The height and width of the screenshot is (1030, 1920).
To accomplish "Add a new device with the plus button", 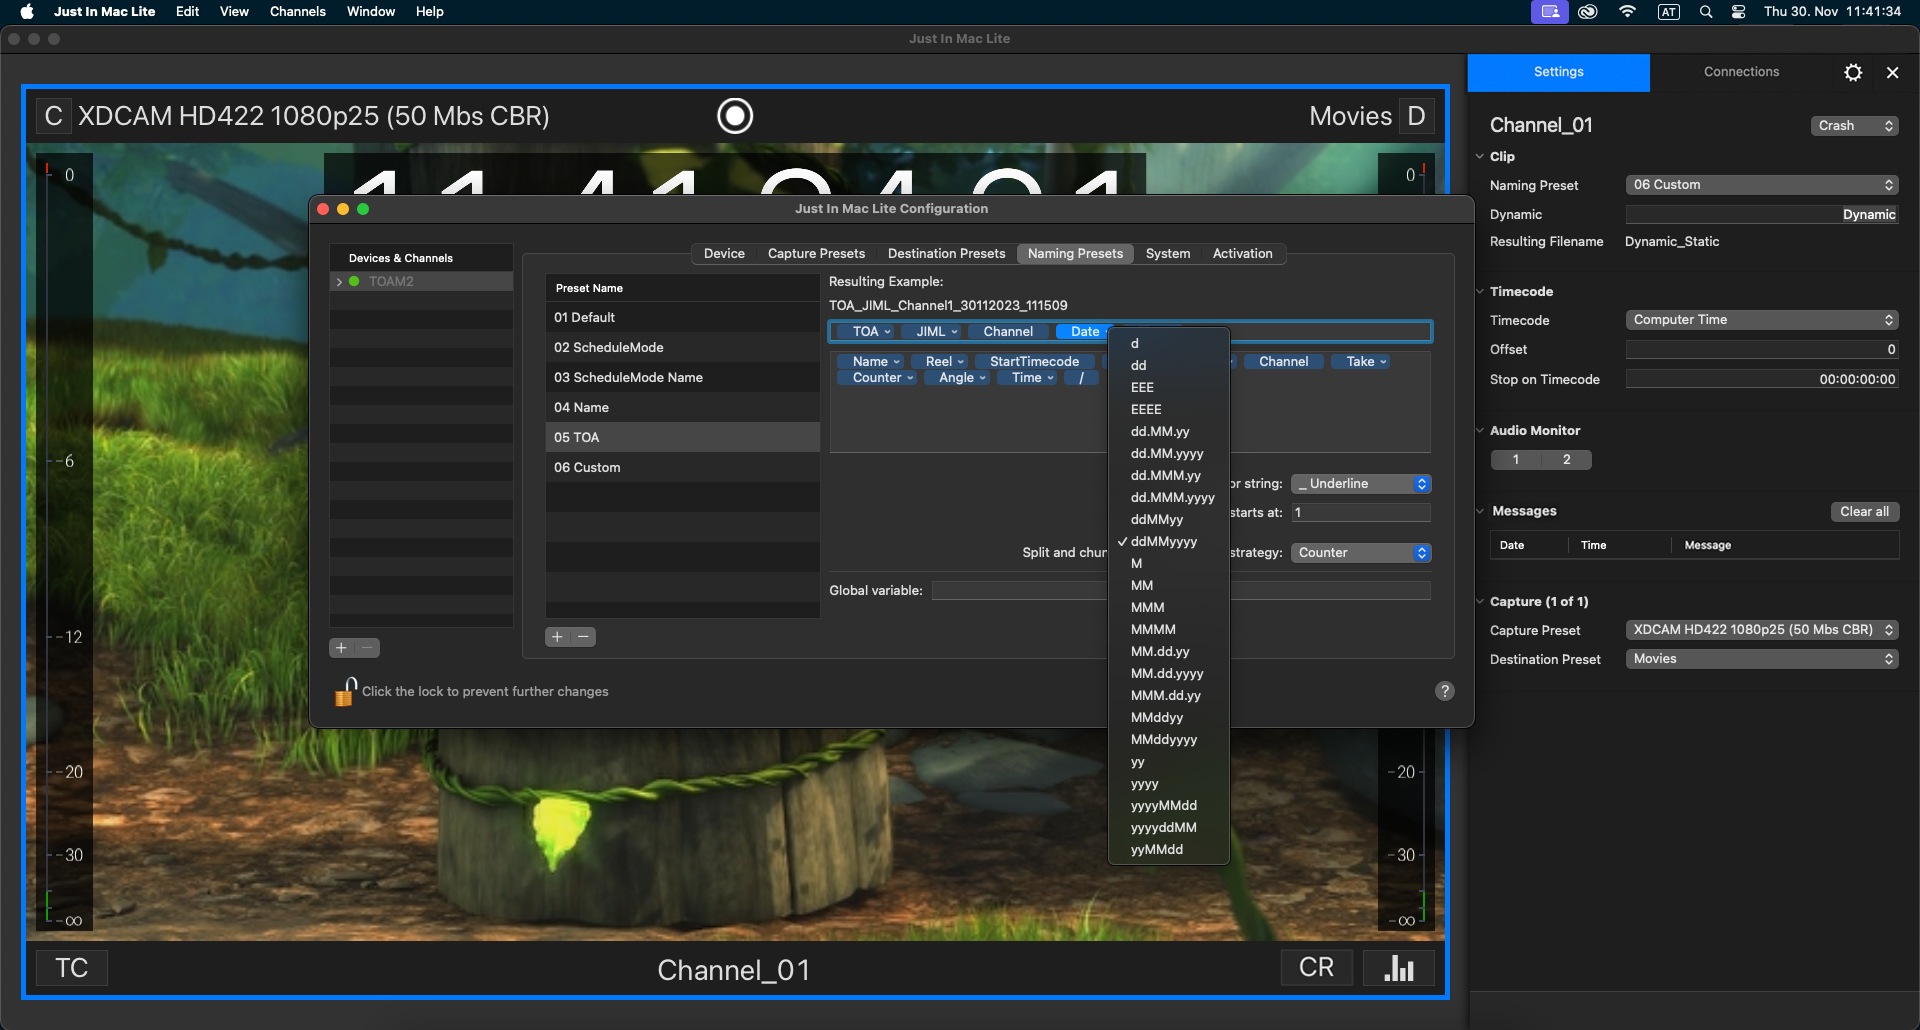I will click(x=342, y=648).
